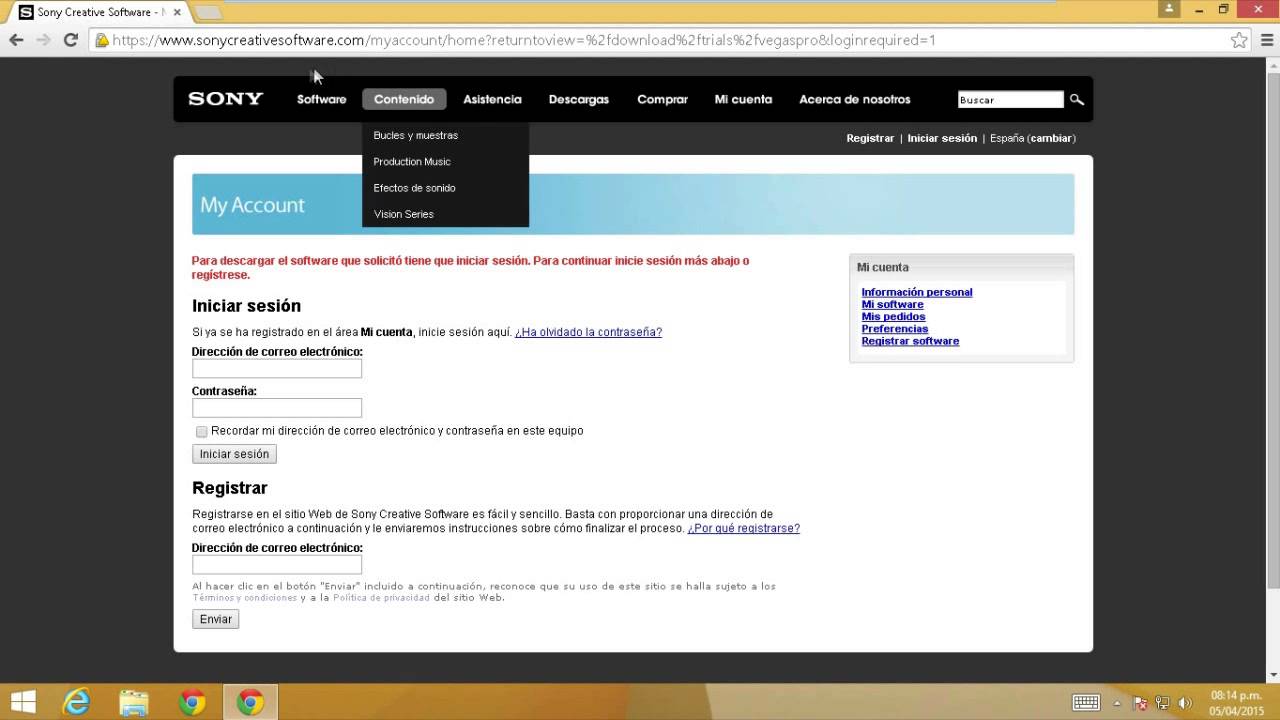This screenshot has height=720, width=1280.
Task: Click the taskbar clock and date
Action: 1236,703
